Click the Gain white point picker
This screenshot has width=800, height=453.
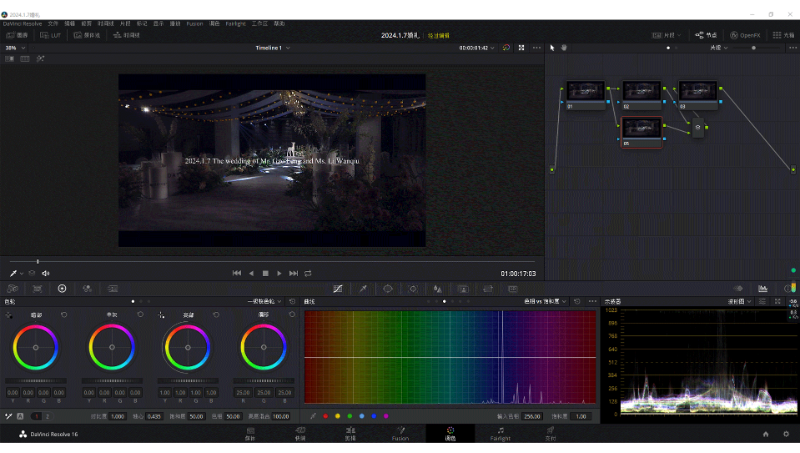(x=162, y=315)
